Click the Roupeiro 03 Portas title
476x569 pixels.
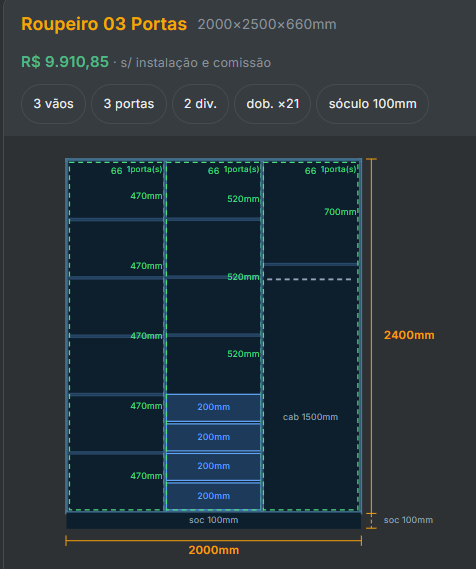click(104, 24)
